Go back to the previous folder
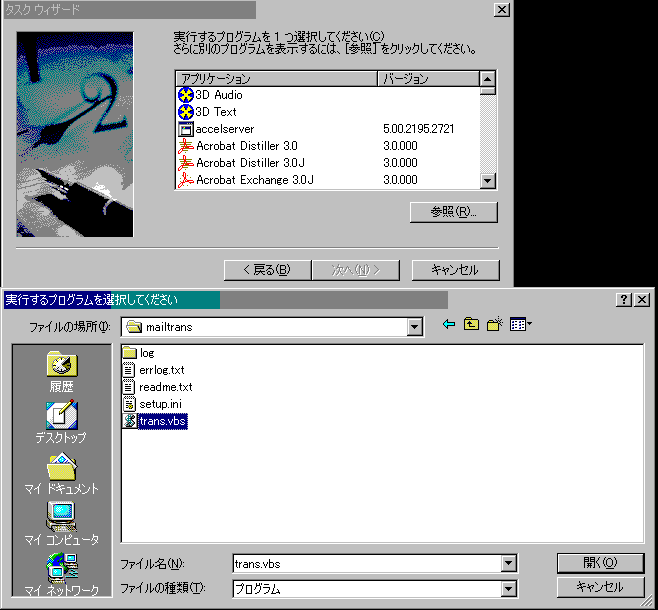 tap(449, 324)
